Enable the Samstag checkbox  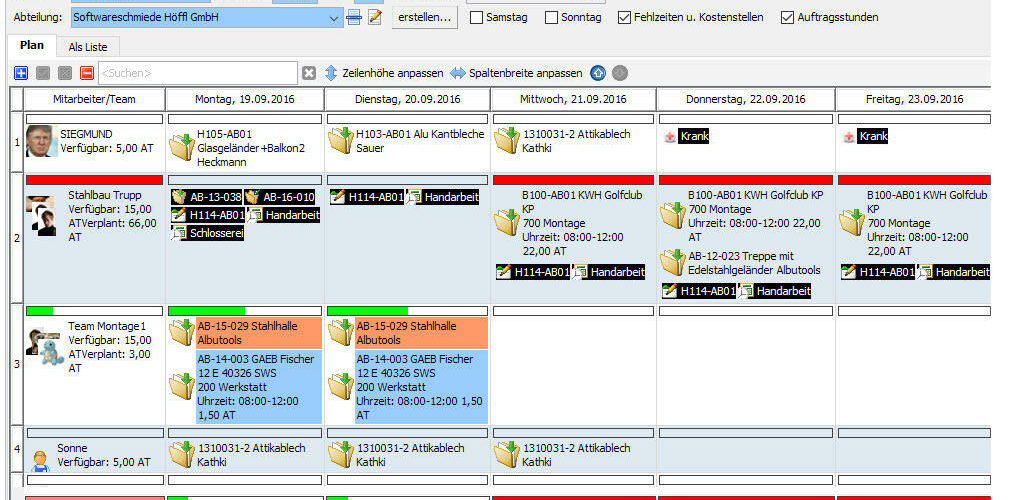[476, 18]
